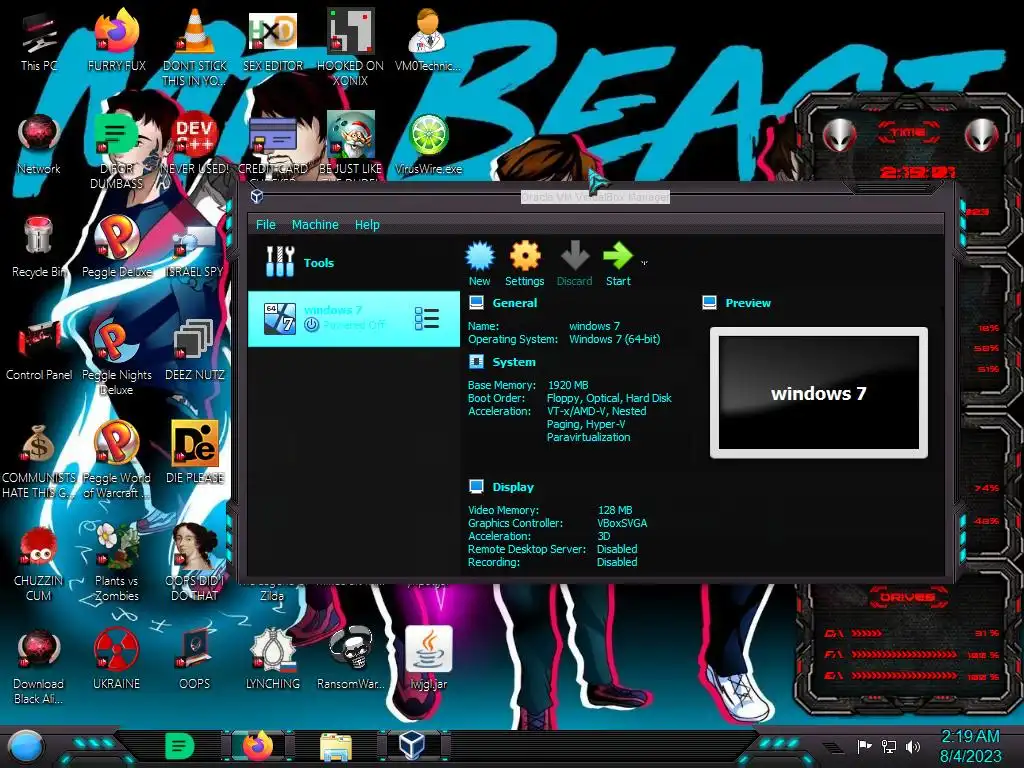The height and width of the screenshot is (768, 1024).
Task: Click the action center flag icon
Action: click(864, 746)
